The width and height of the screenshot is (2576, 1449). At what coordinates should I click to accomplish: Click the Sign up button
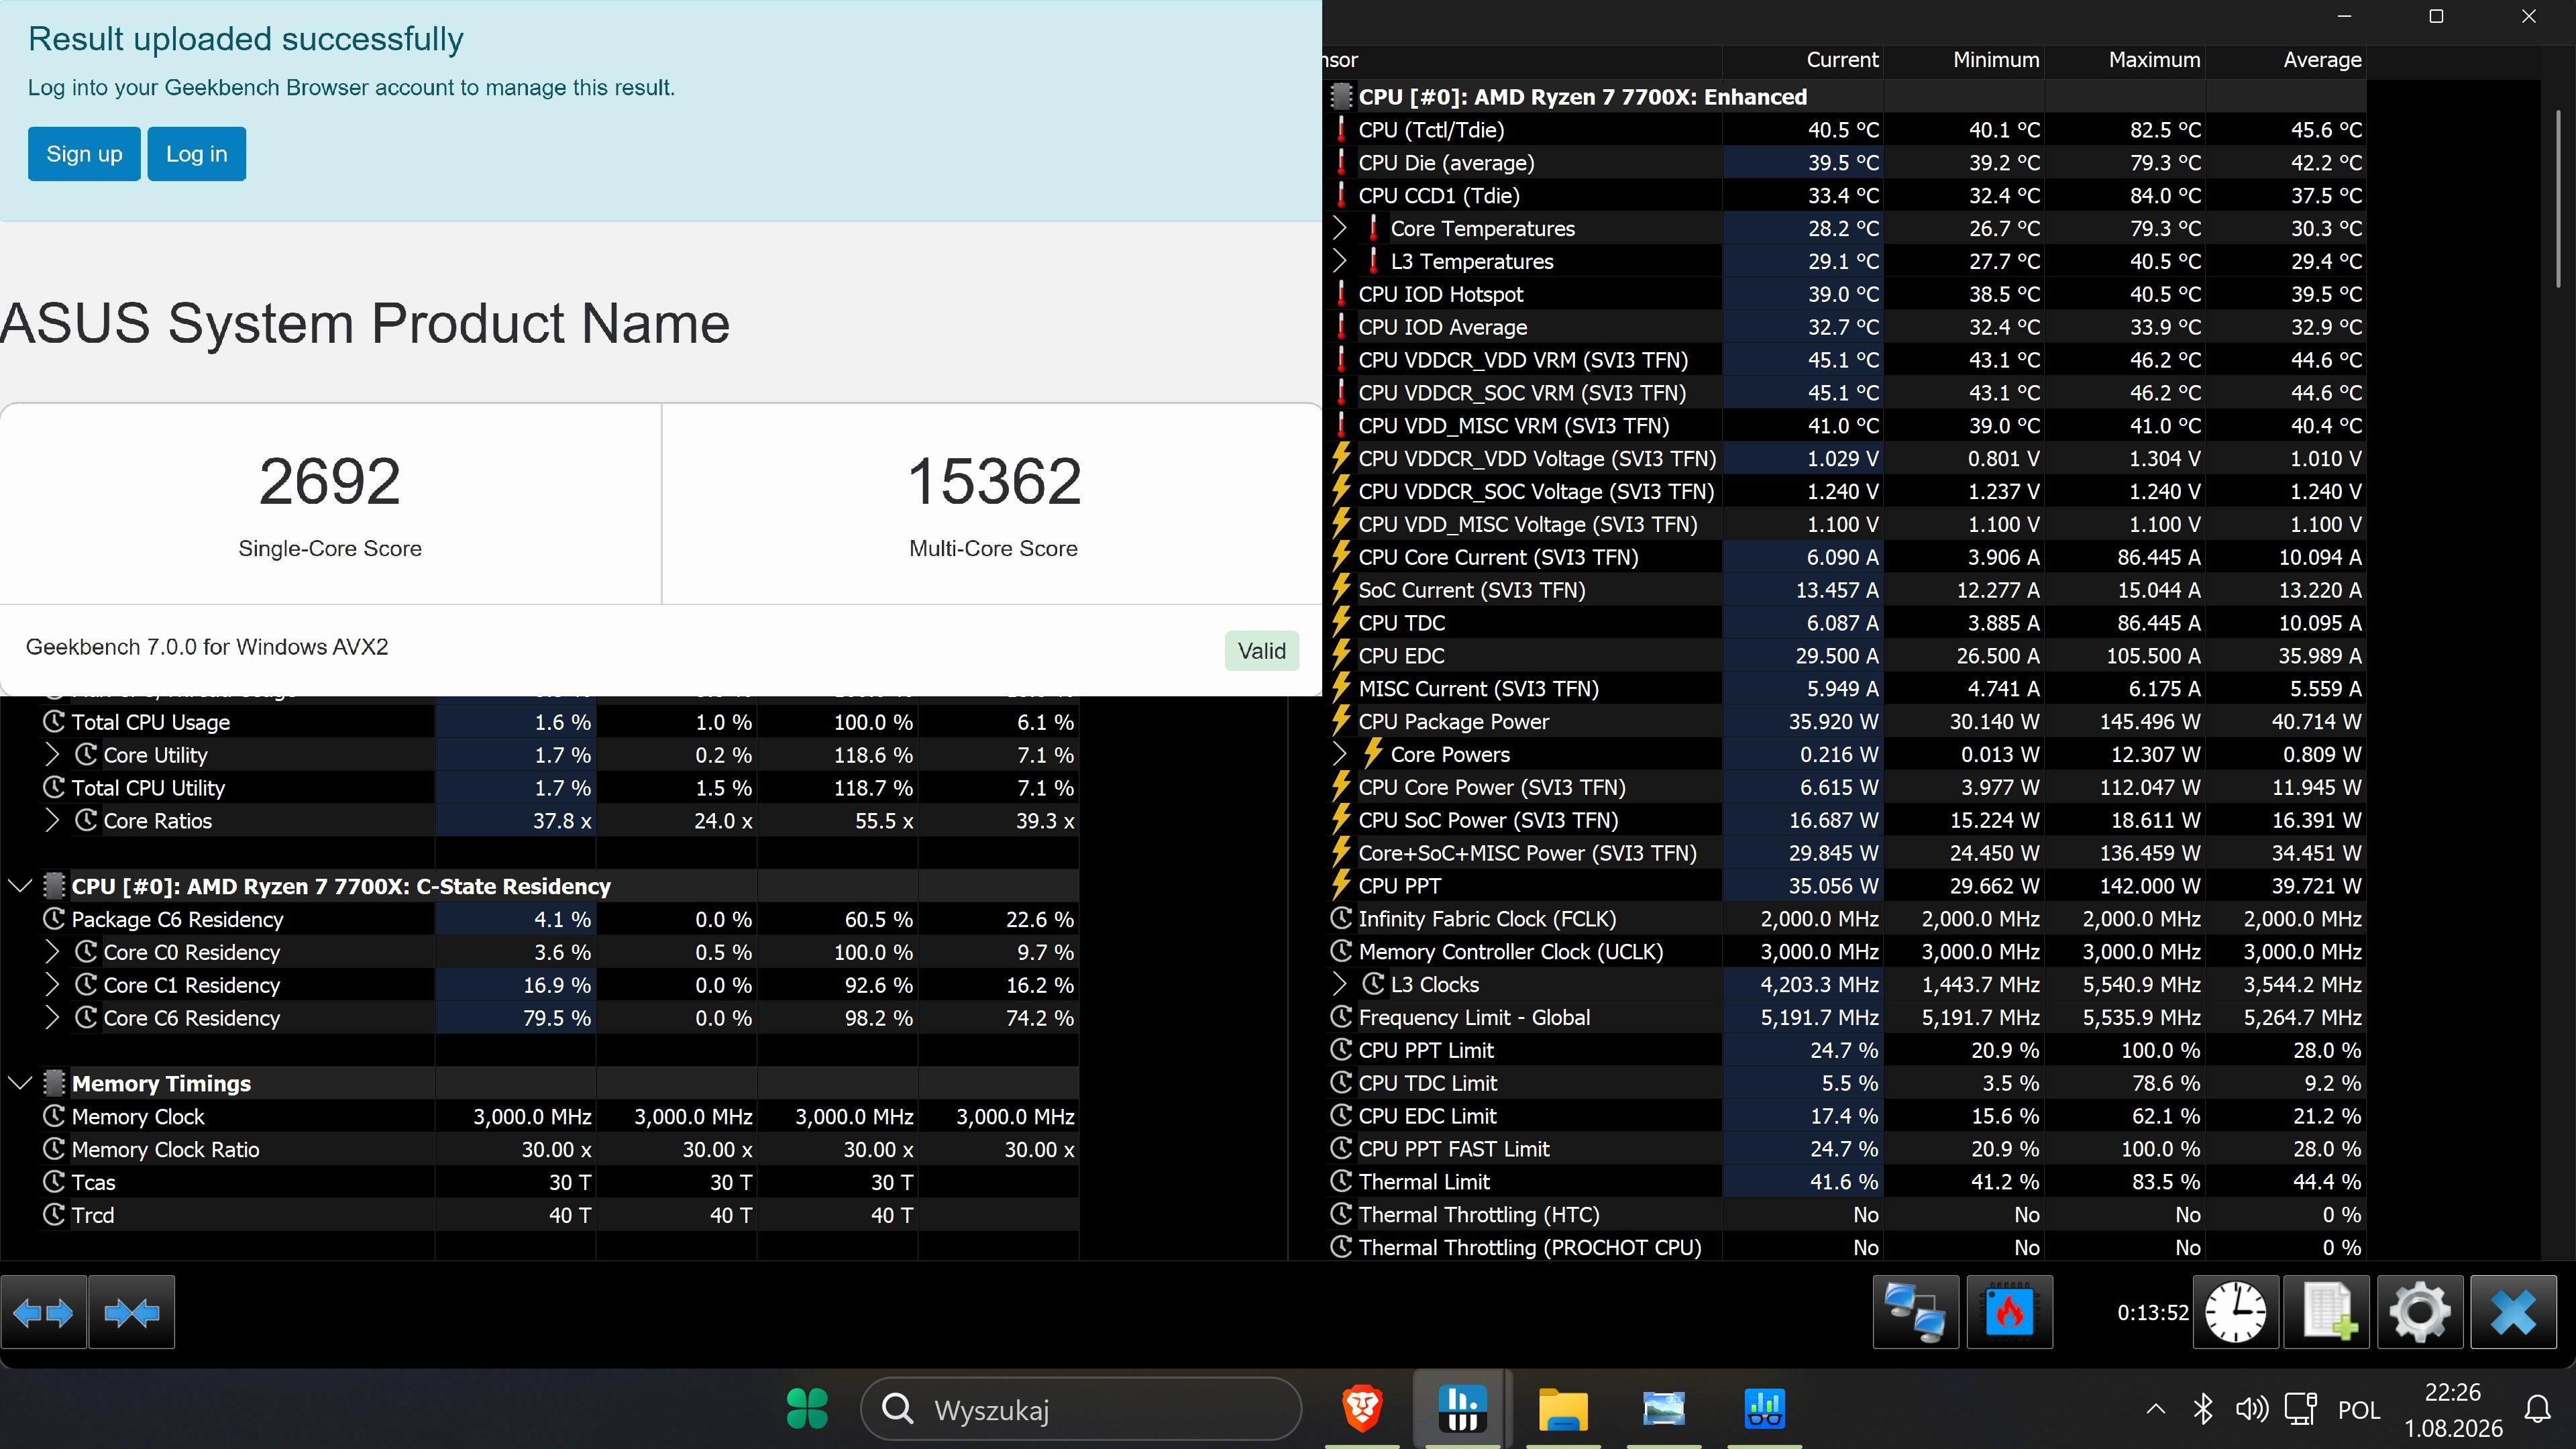coord(84,154)
